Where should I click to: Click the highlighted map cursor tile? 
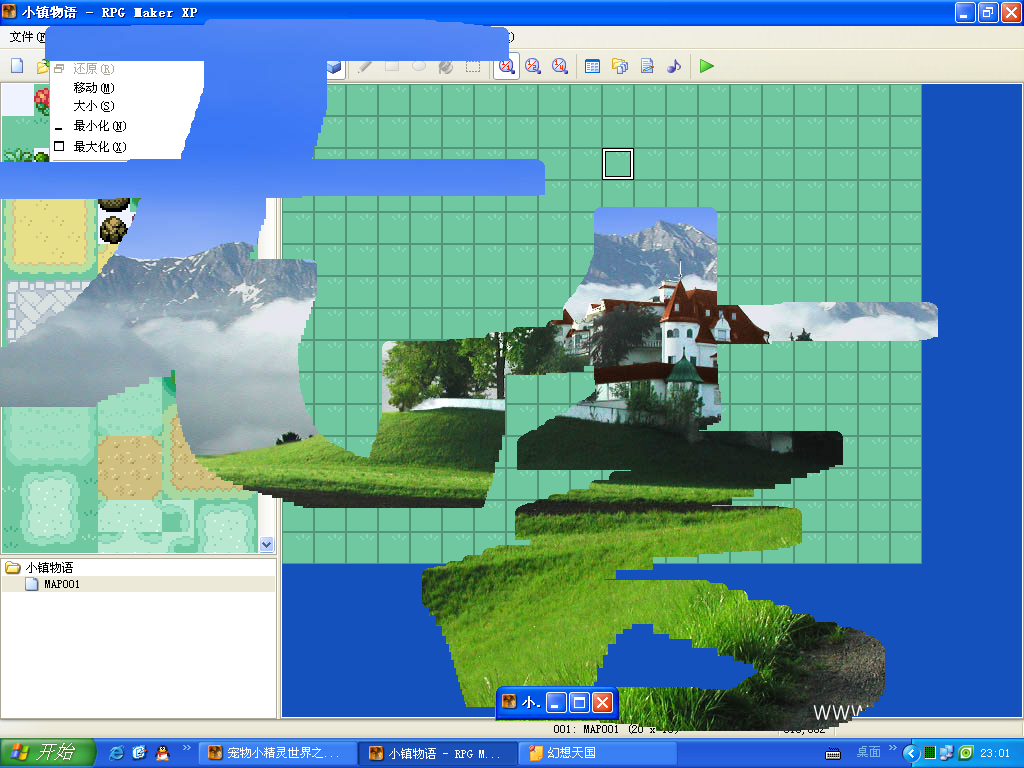pos(618,163)
